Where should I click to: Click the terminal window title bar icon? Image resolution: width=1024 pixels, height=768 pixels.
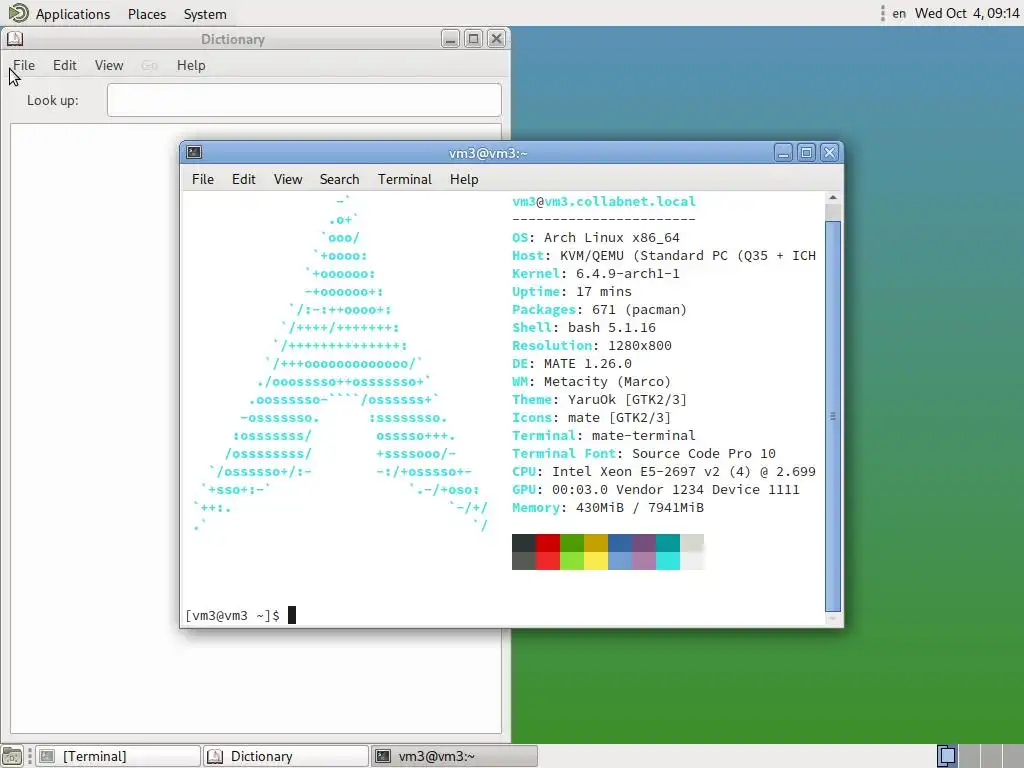pyautogui.click(x=194, y=152)
